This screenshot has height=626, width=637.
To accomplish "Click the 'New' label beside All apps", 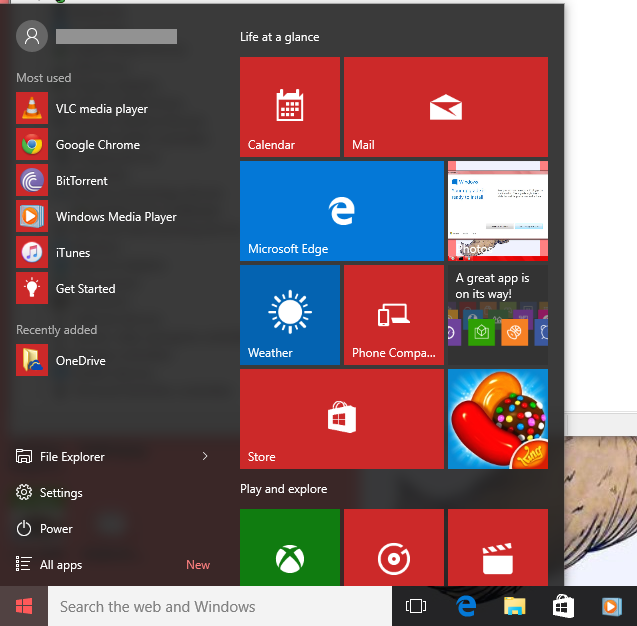I will pos(198,565).
